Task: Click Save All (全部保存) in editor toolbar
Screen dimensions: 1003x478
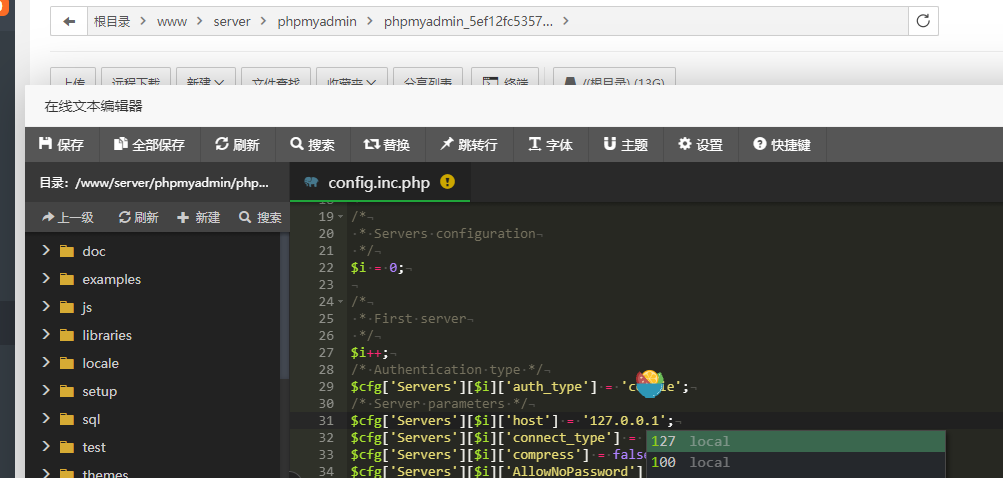Action: point(149,145)
